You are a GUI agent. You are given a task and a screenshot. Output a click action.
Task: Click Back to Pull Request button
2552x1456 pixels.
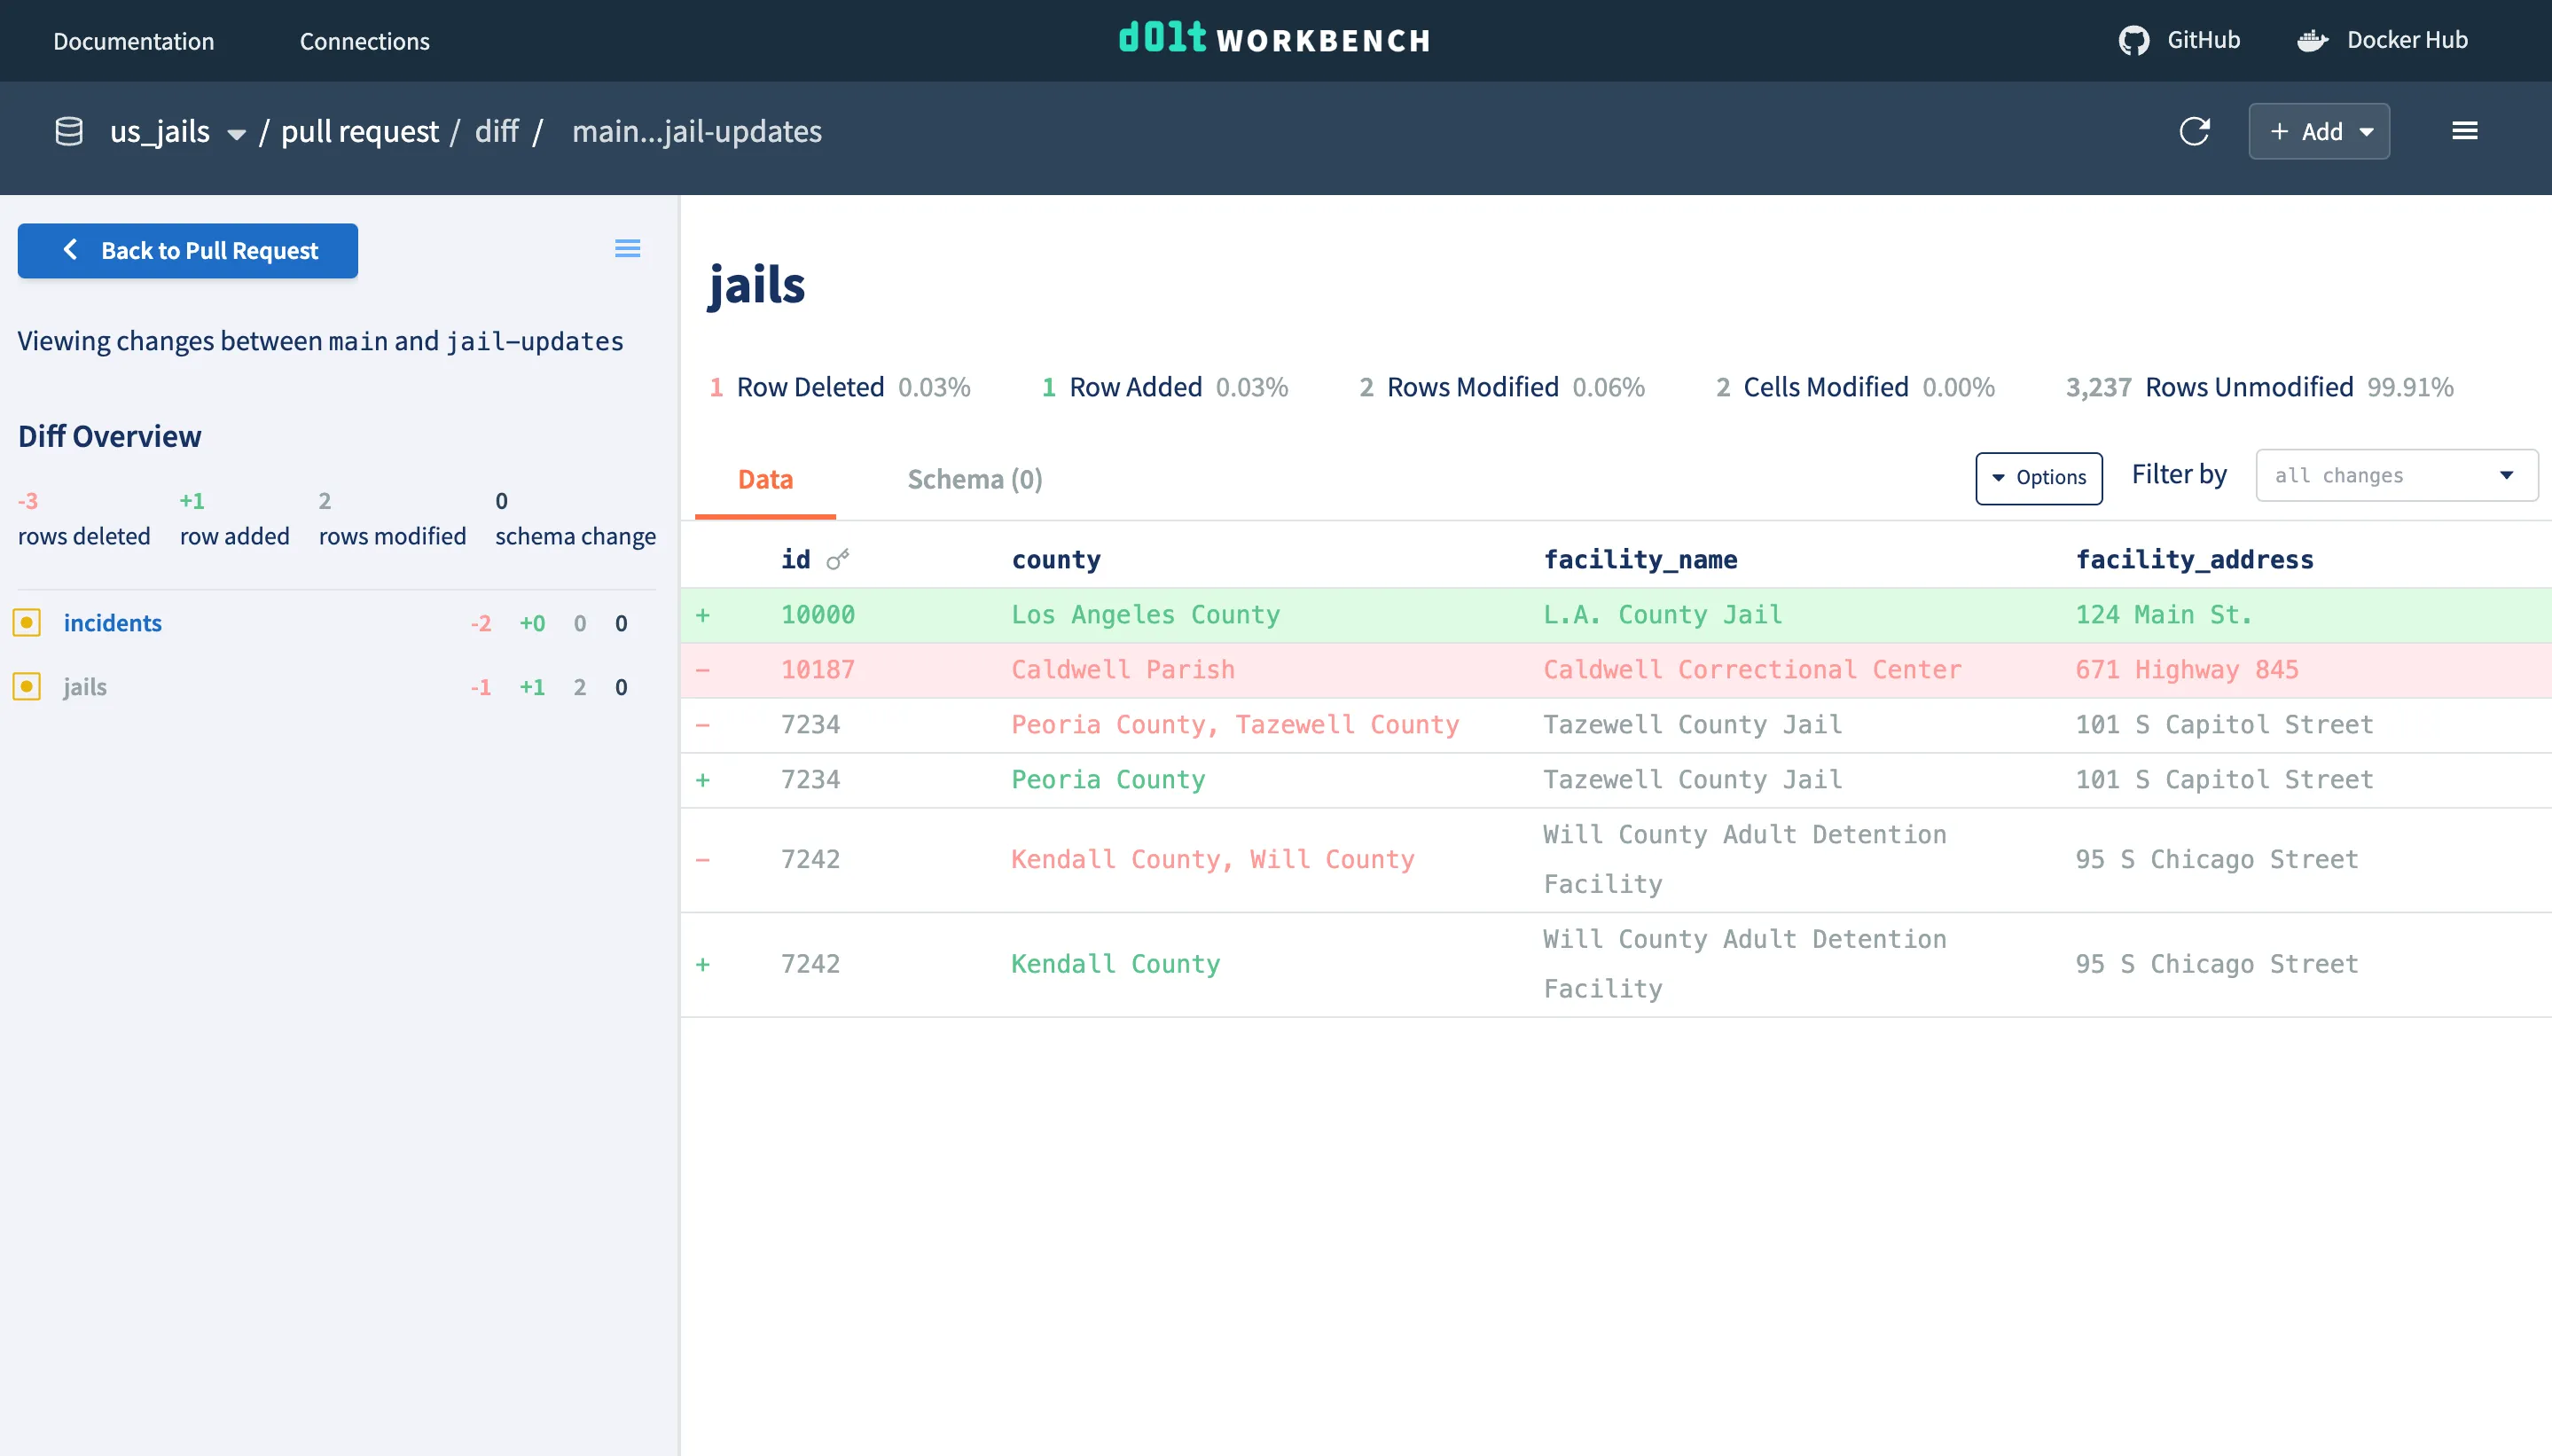188,250
